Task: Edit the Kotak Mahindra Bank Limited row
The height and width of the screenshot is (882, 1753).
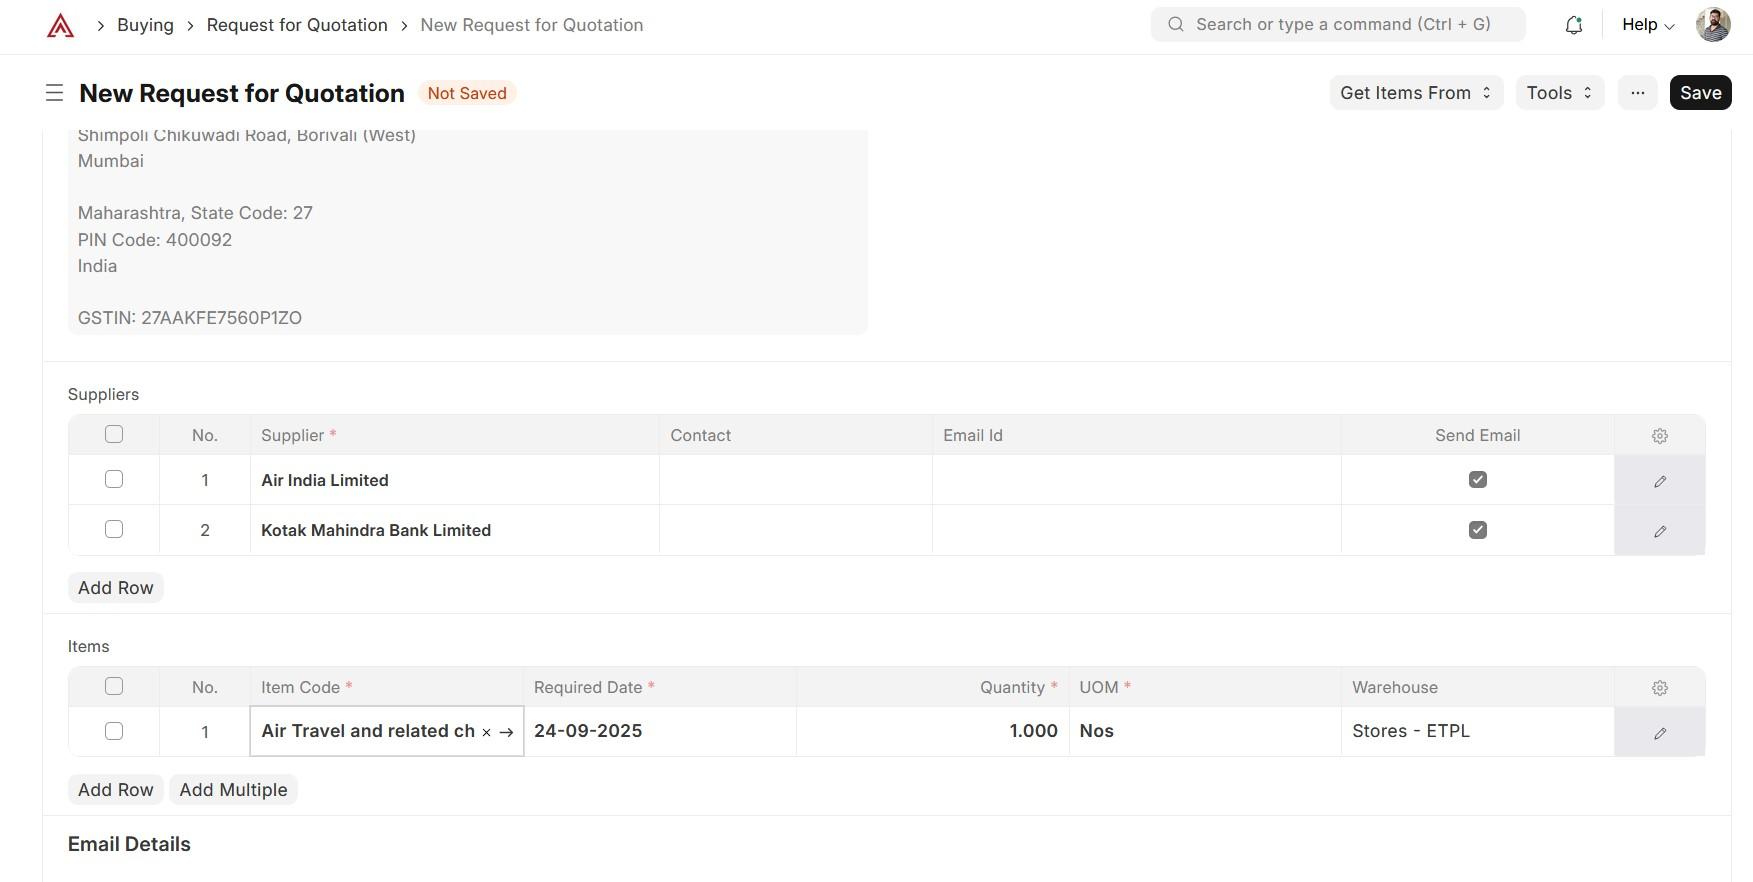Action: [x=1659, y=531]
